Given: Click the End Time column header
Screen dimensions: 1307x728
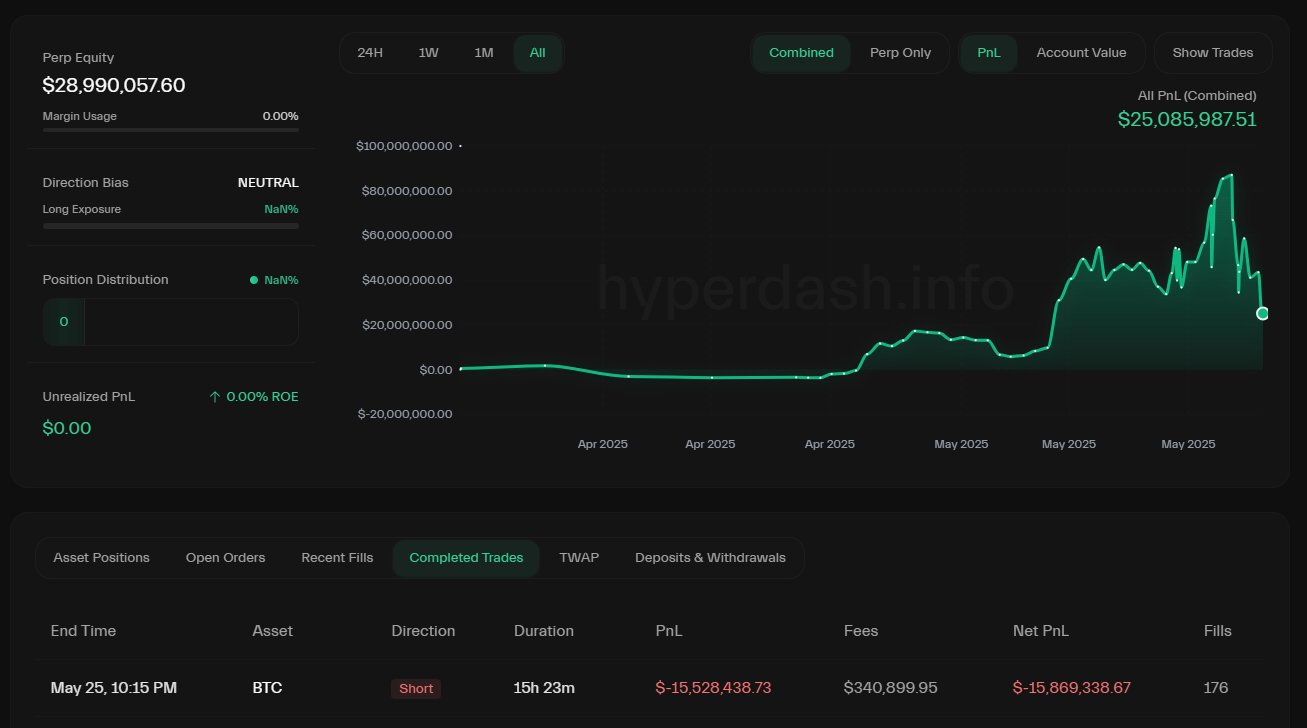Looking at the screenshot, I should click(83, 631).
